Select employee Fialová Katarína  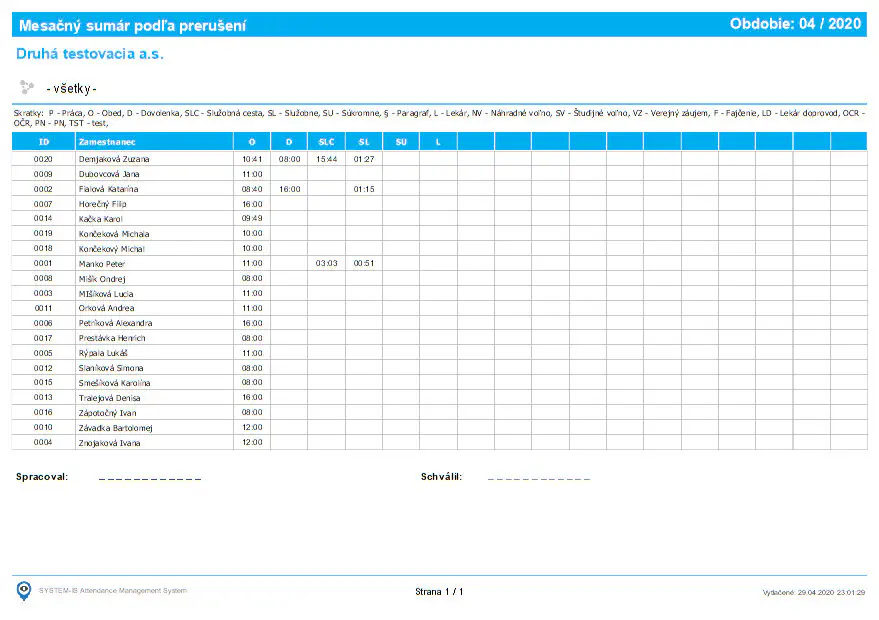[108, 189]
